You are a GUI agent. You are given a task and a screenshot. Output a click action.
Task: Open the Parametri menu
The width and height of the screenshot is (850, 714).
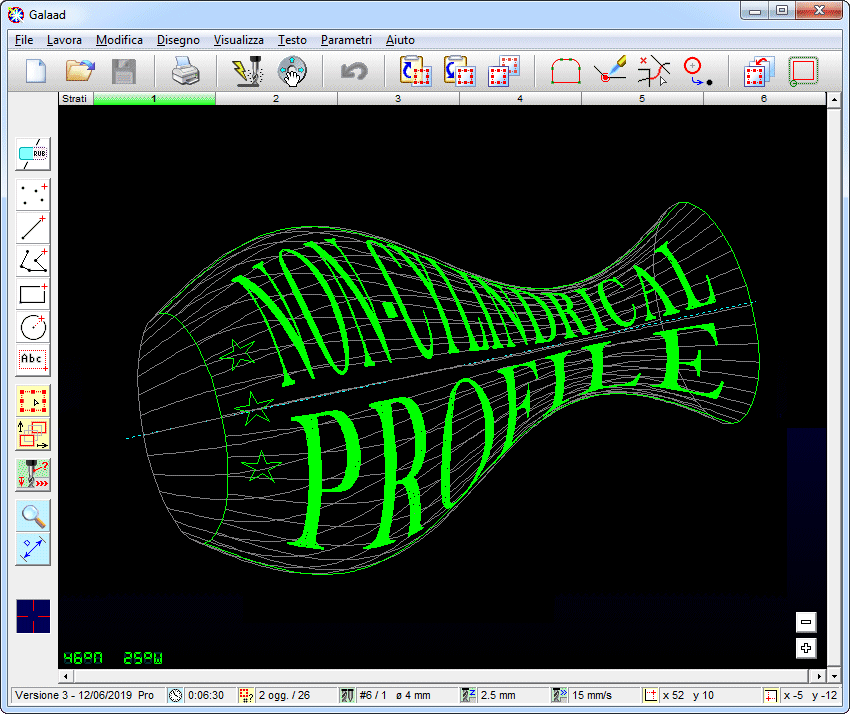346,40
